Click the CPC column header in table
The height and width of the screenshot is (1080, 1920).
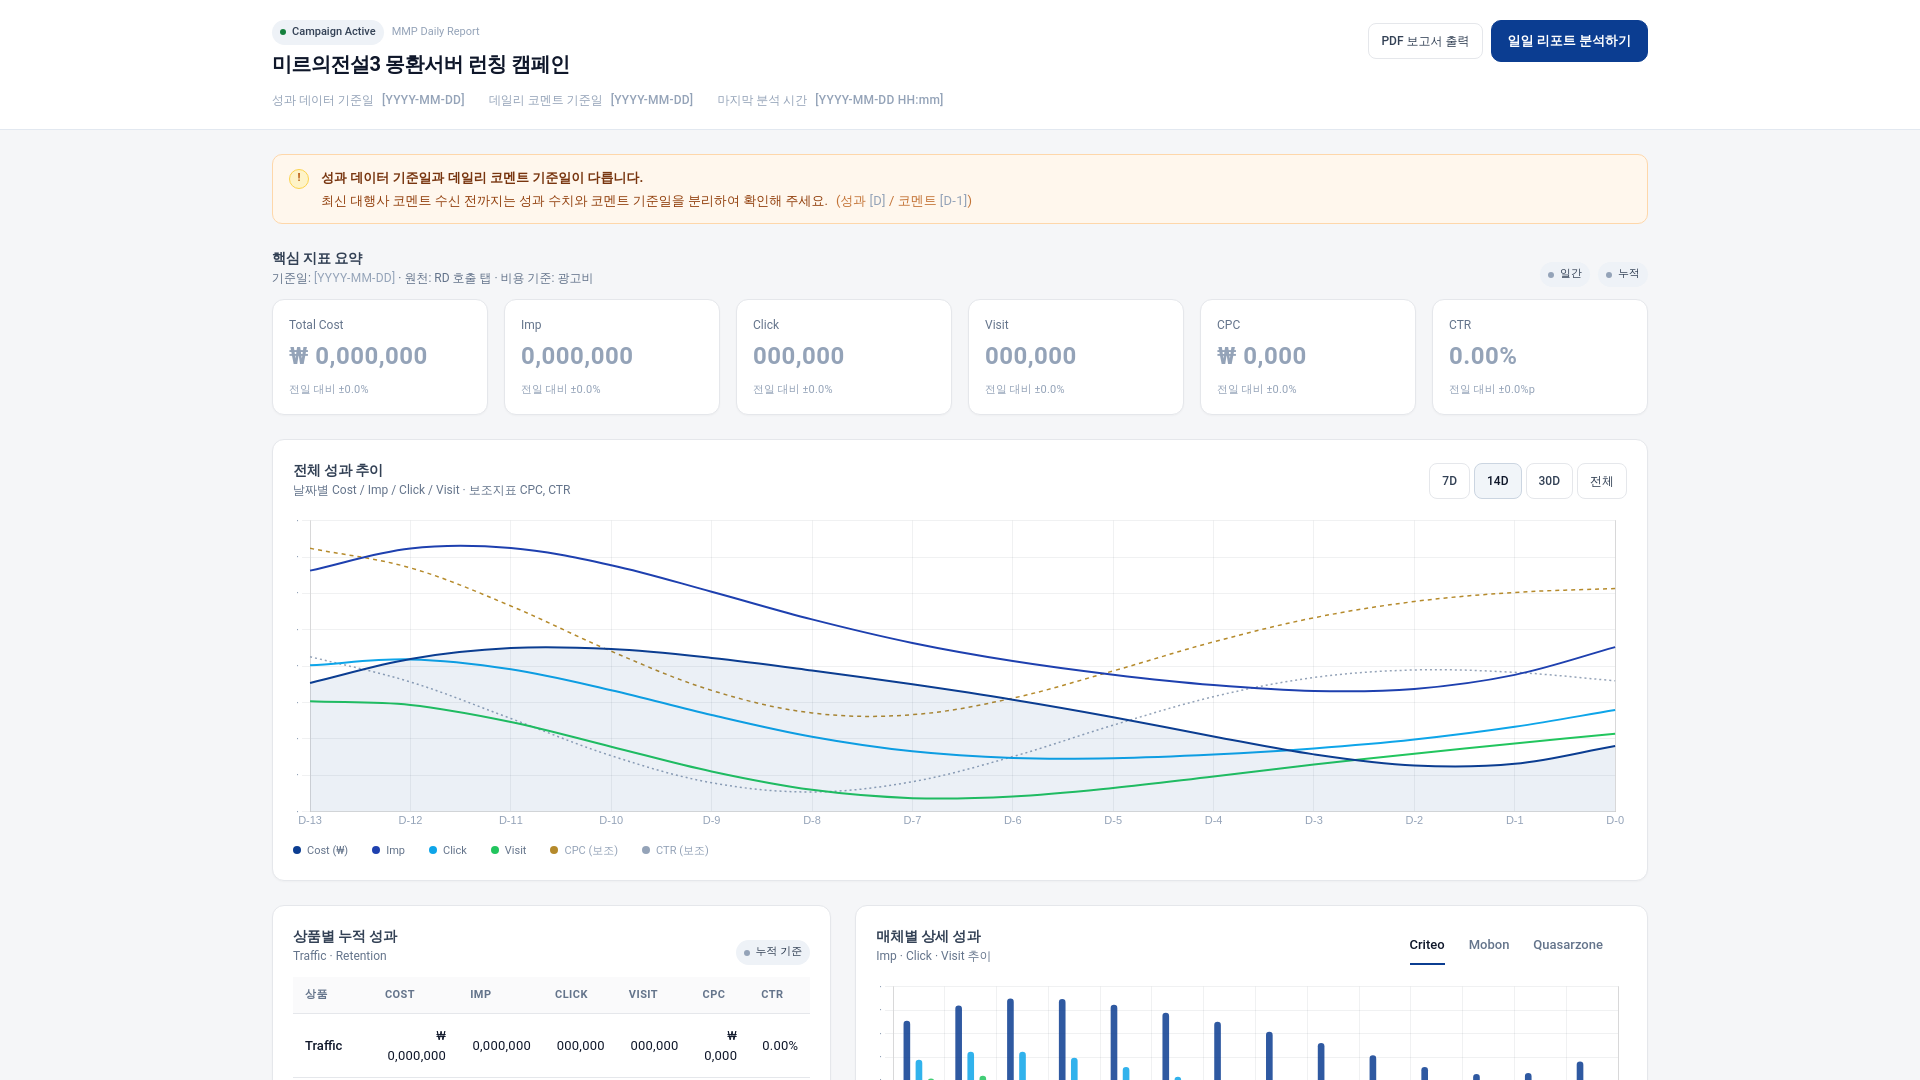[x=714, y=995]
